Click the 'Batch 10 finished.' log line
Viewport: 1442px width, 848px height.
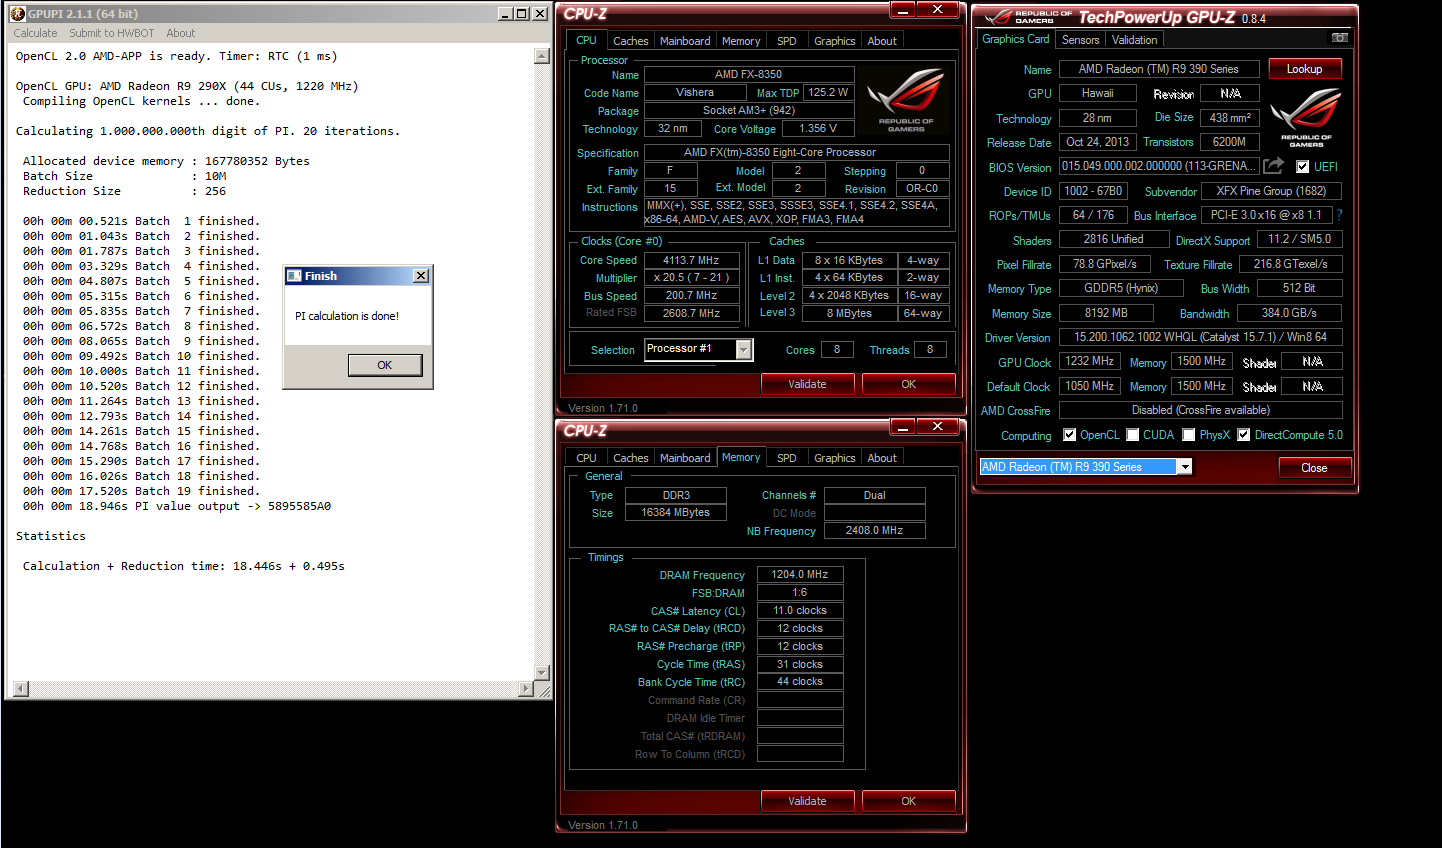(141, 356)
